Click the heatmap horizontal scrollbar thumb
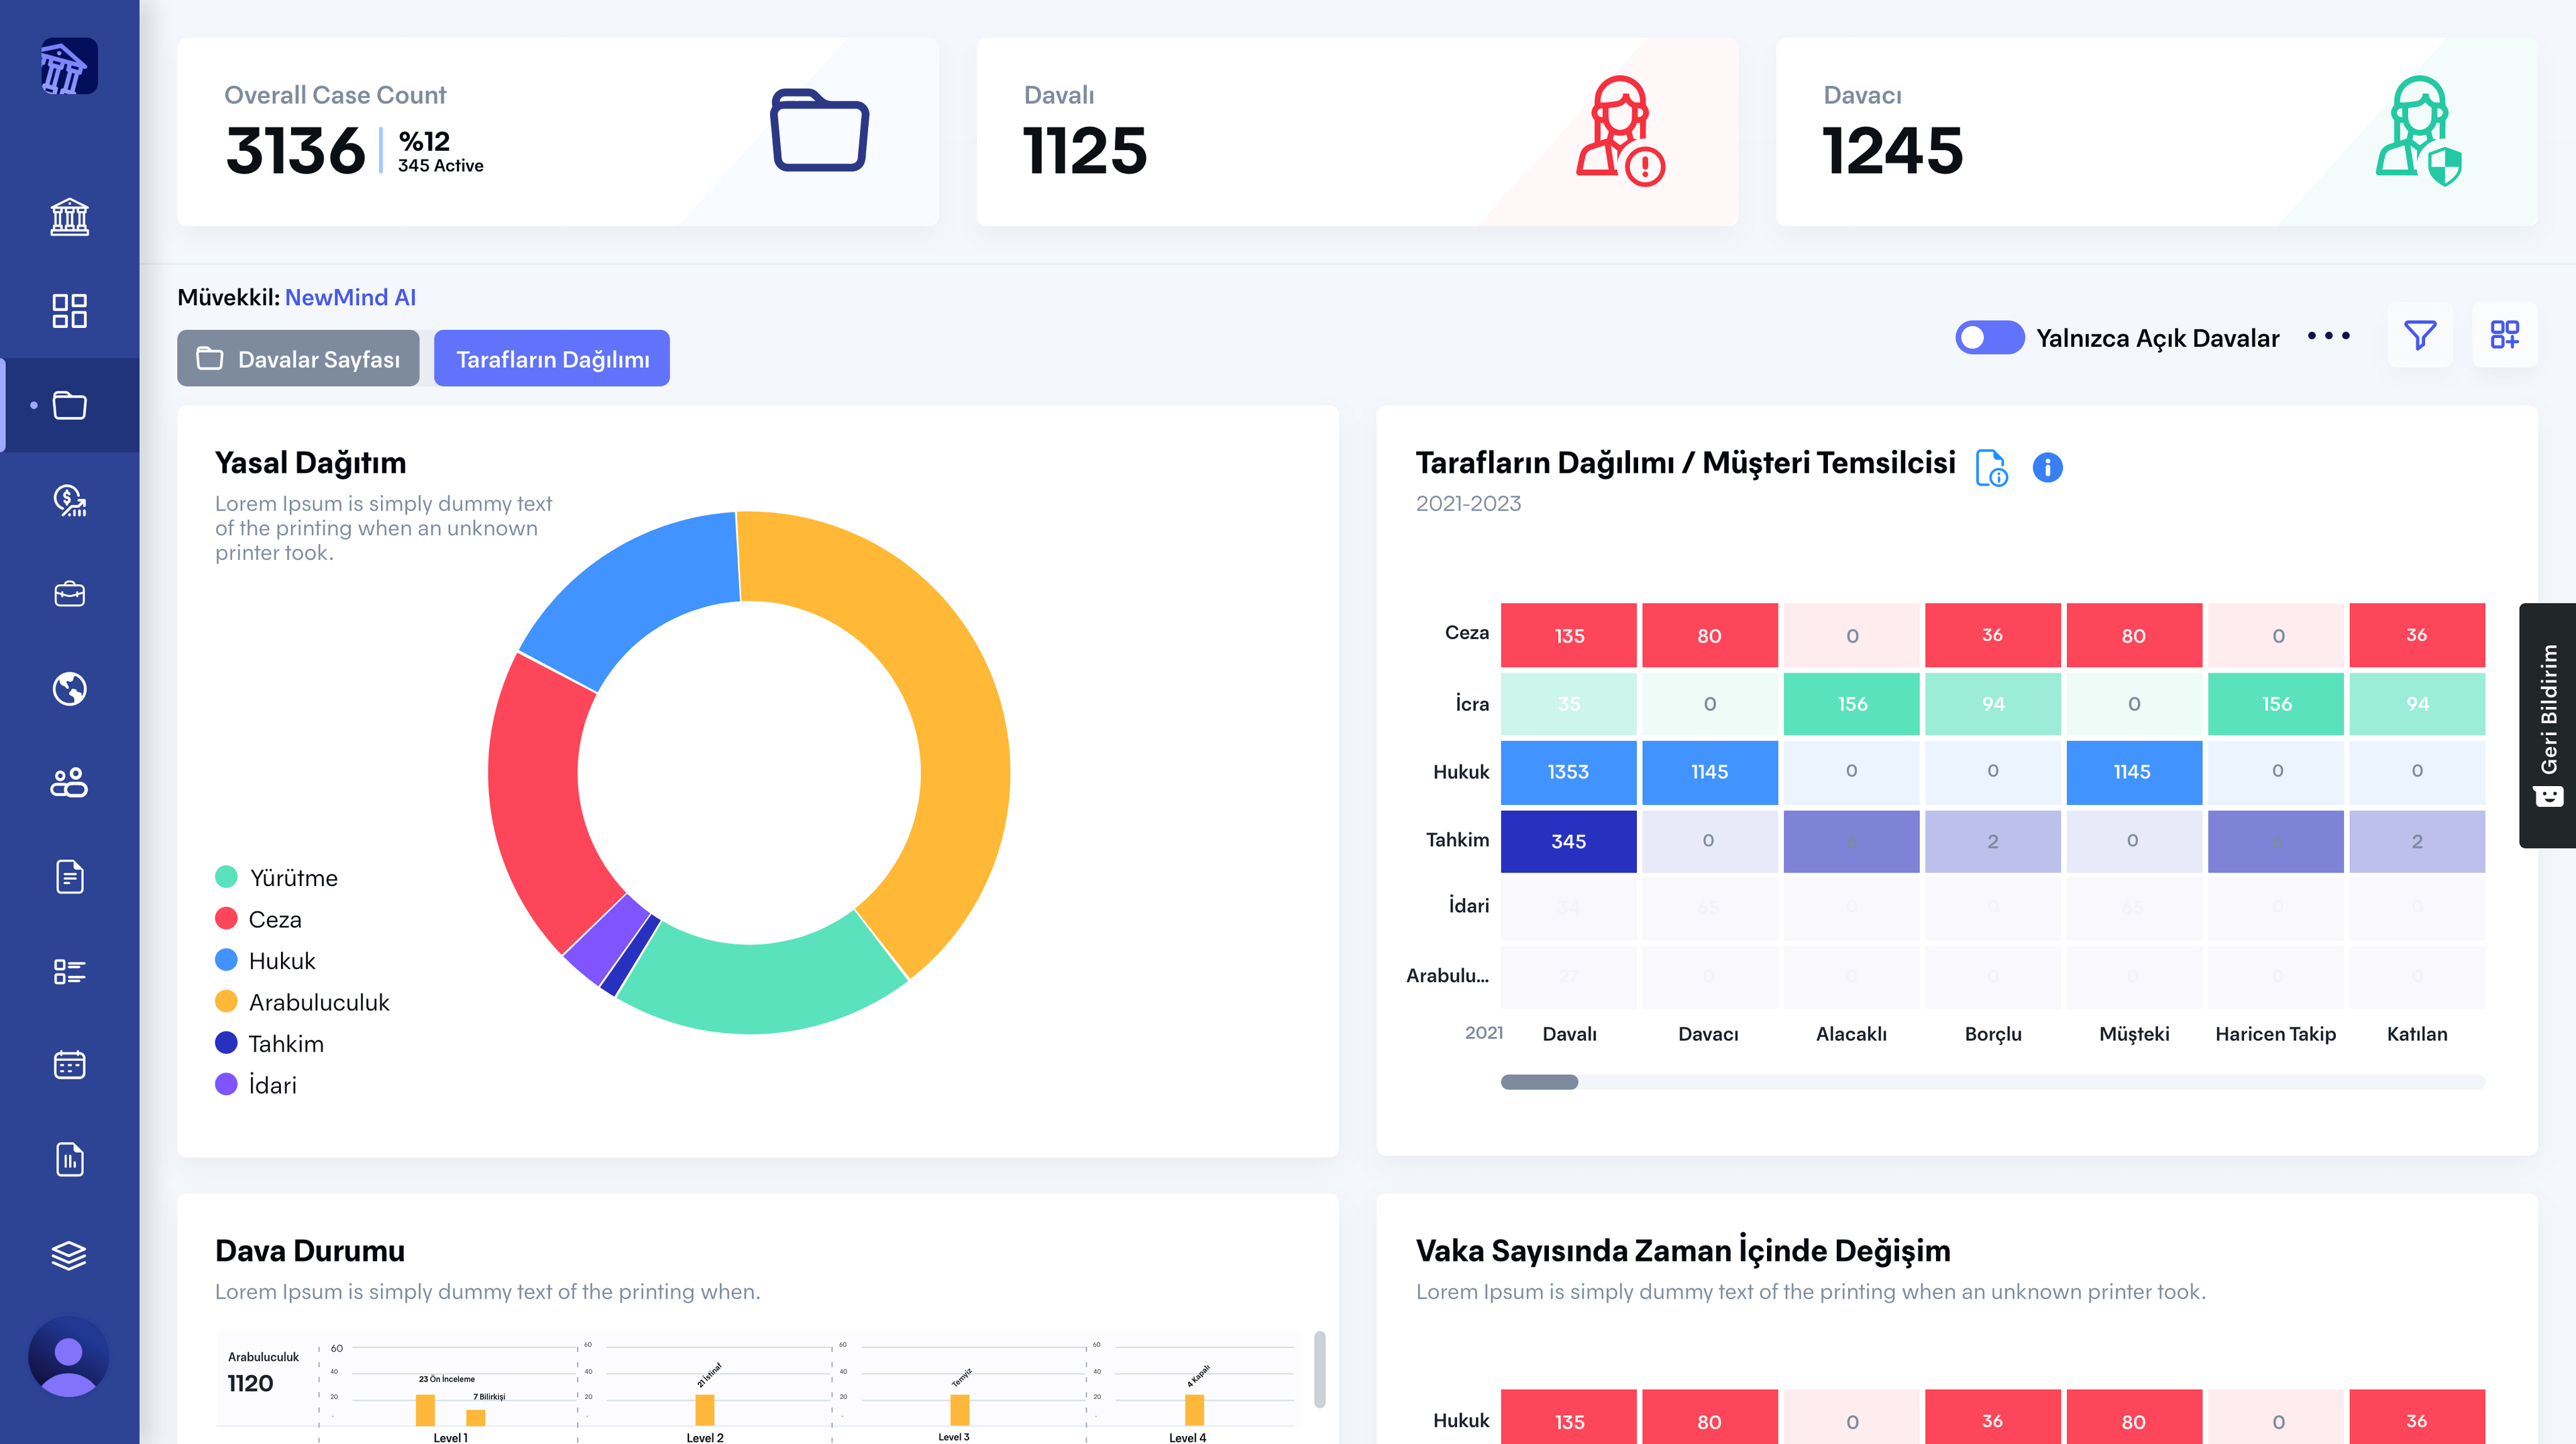Viewport: 2576px width, 1444px height. pos(1539,1082)
